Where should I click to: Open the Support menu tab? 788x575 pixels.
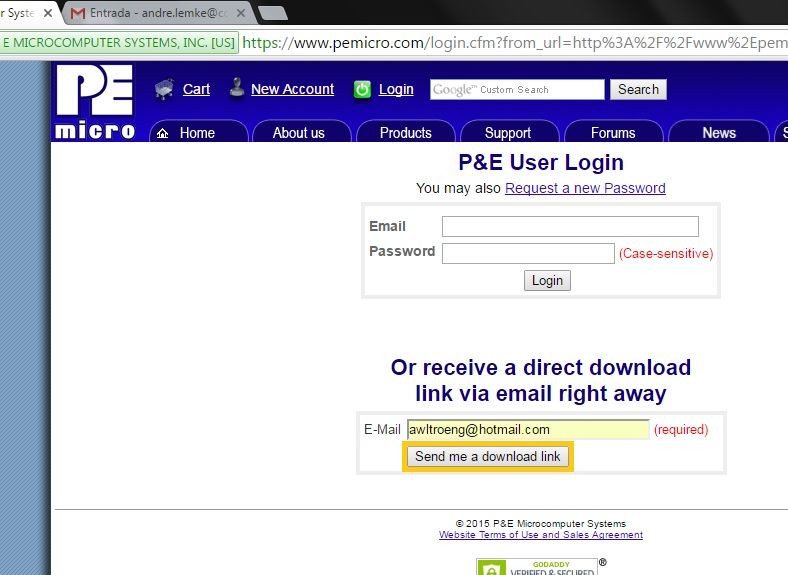click(x=509, y=133)
